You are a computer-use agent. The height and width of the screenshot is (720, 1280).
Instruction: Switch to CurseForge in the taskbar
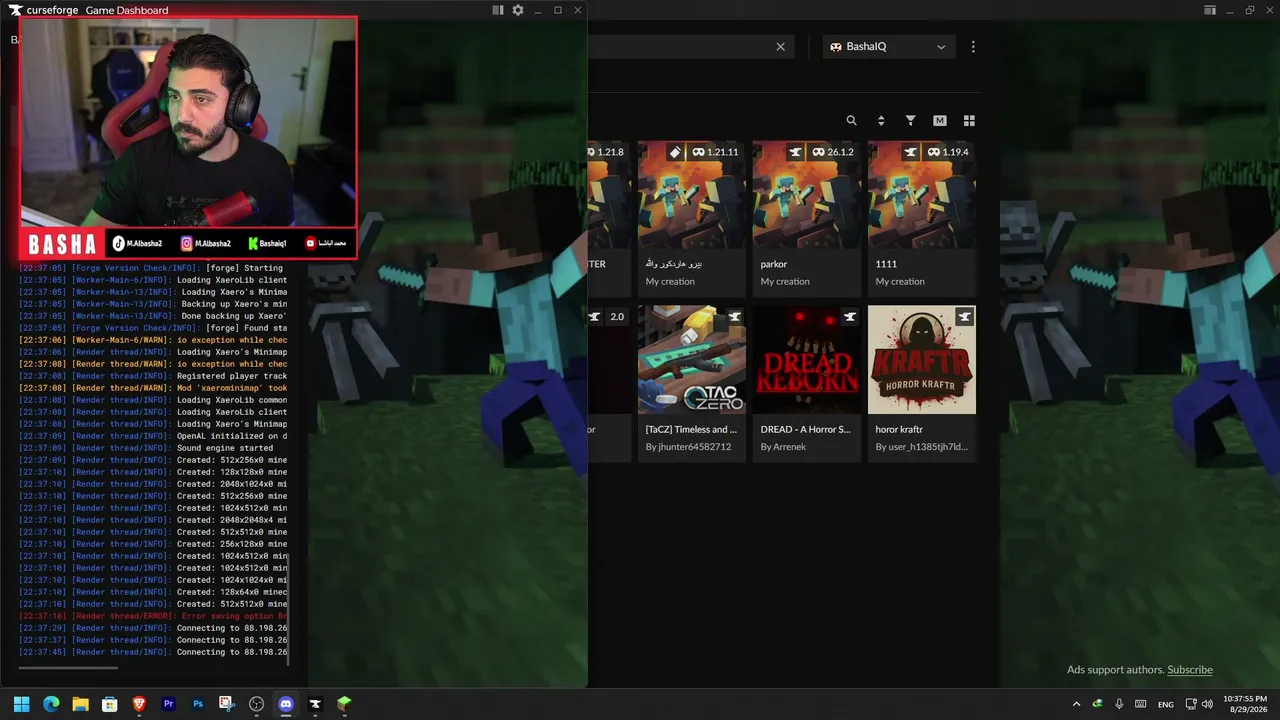coord(315,704)
